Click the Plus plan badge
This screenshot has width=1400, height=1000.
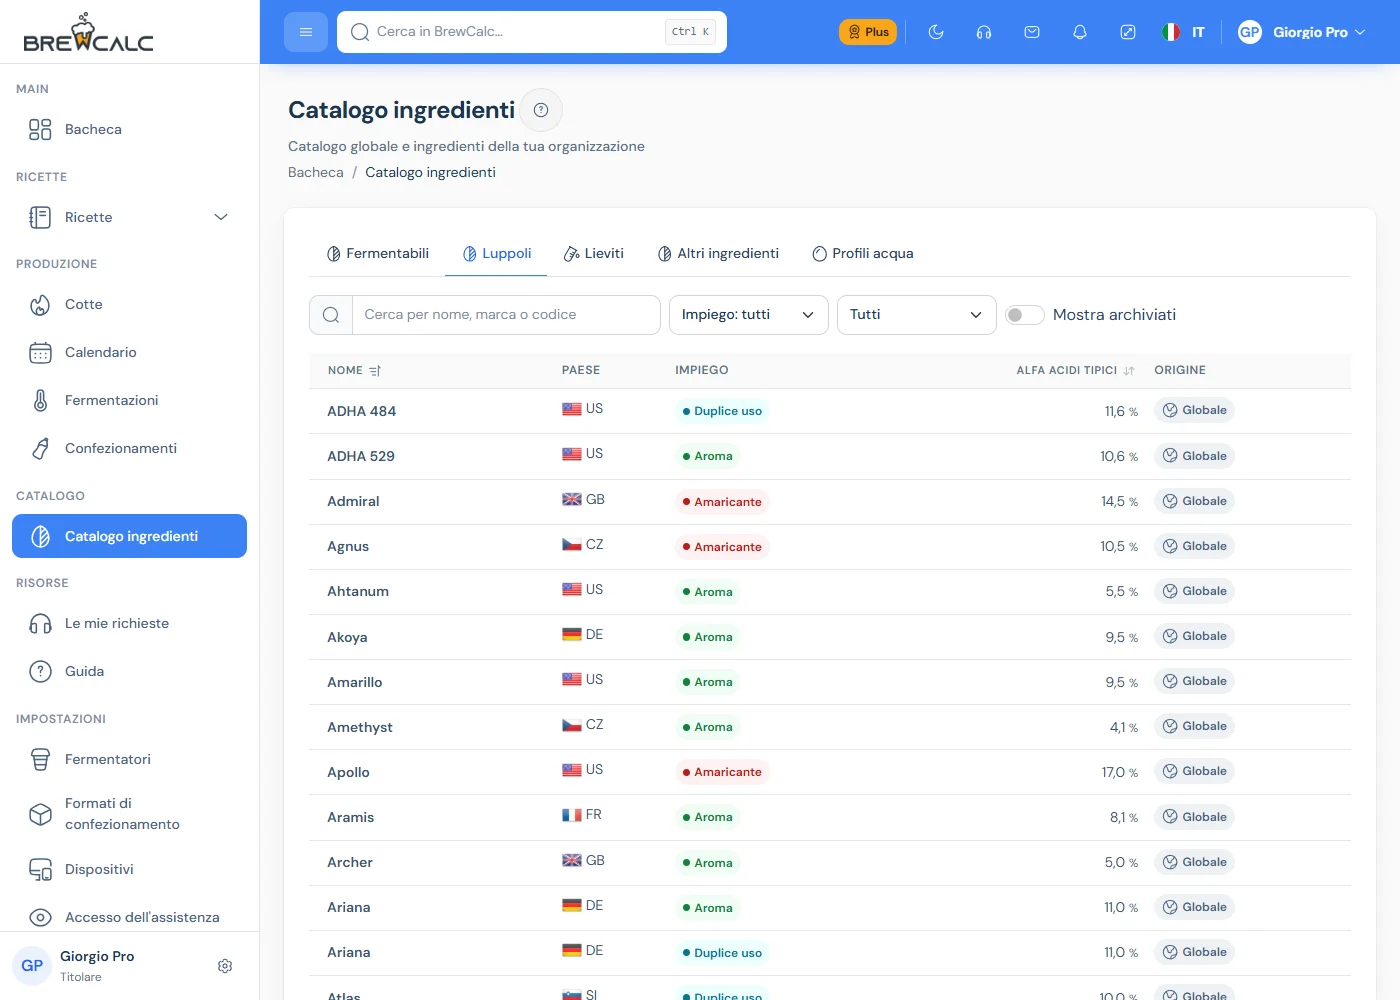(x=868, y=32)
